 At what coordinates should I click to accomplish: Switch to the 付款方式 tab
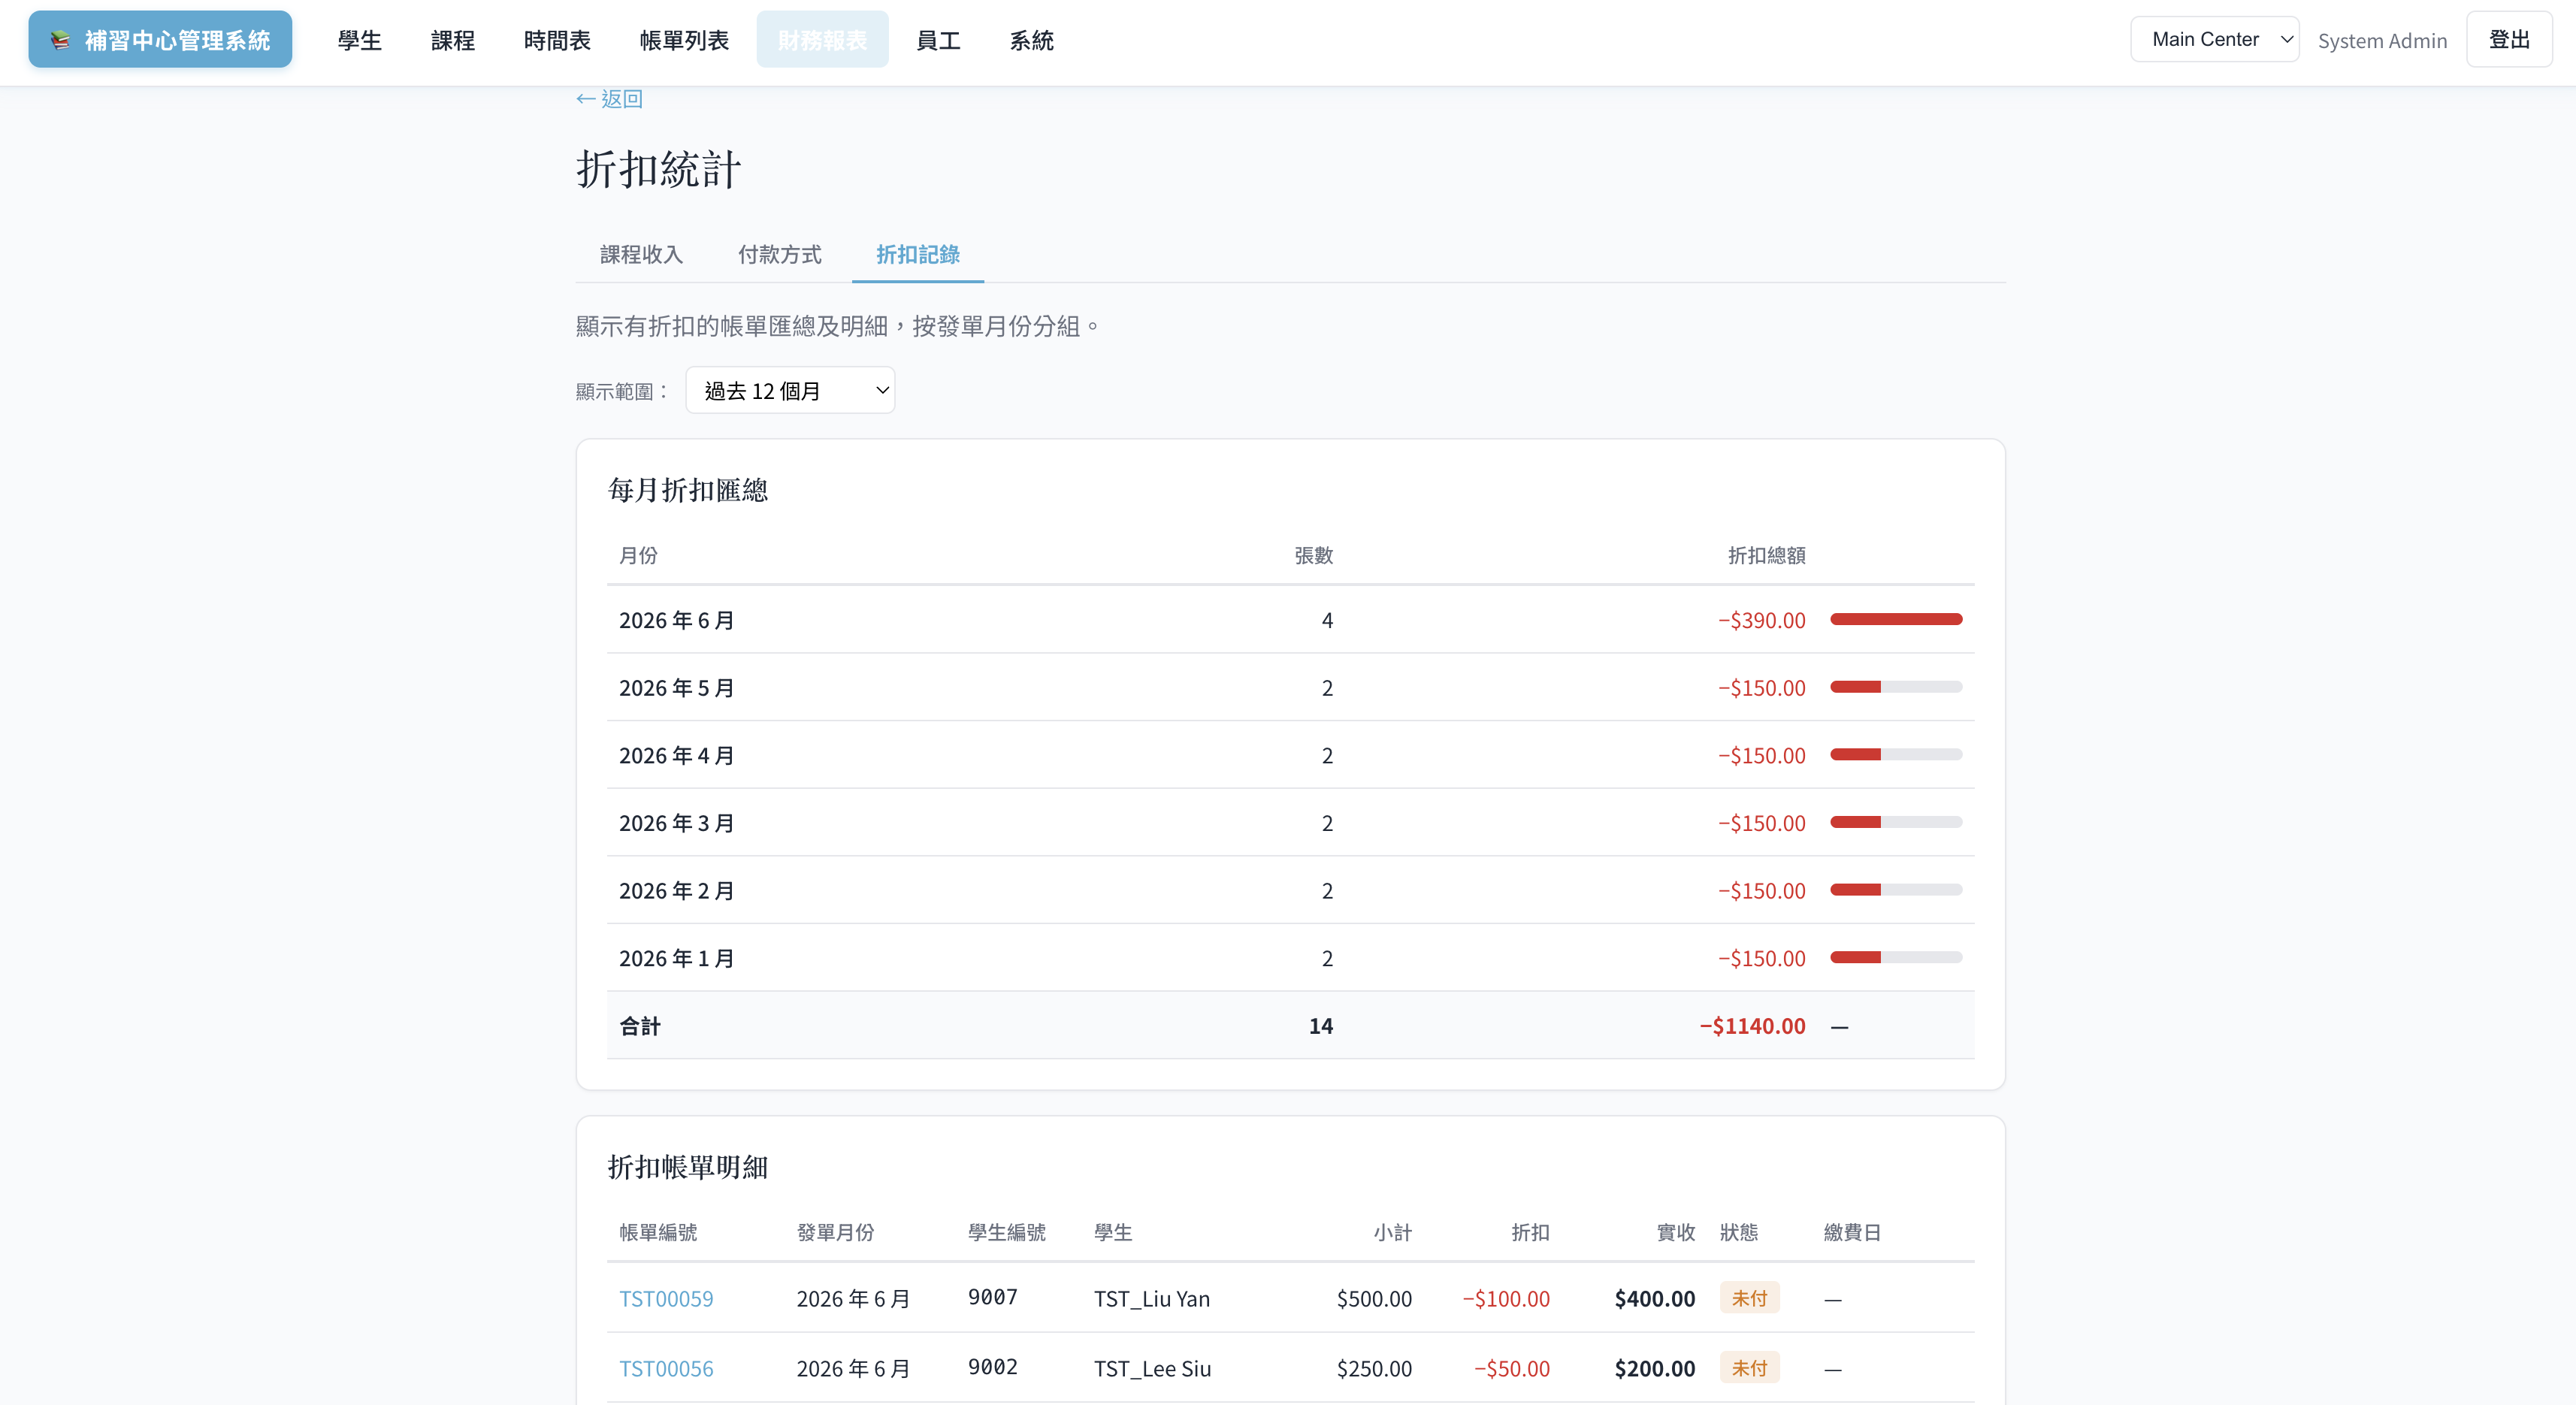click(779, 255)
